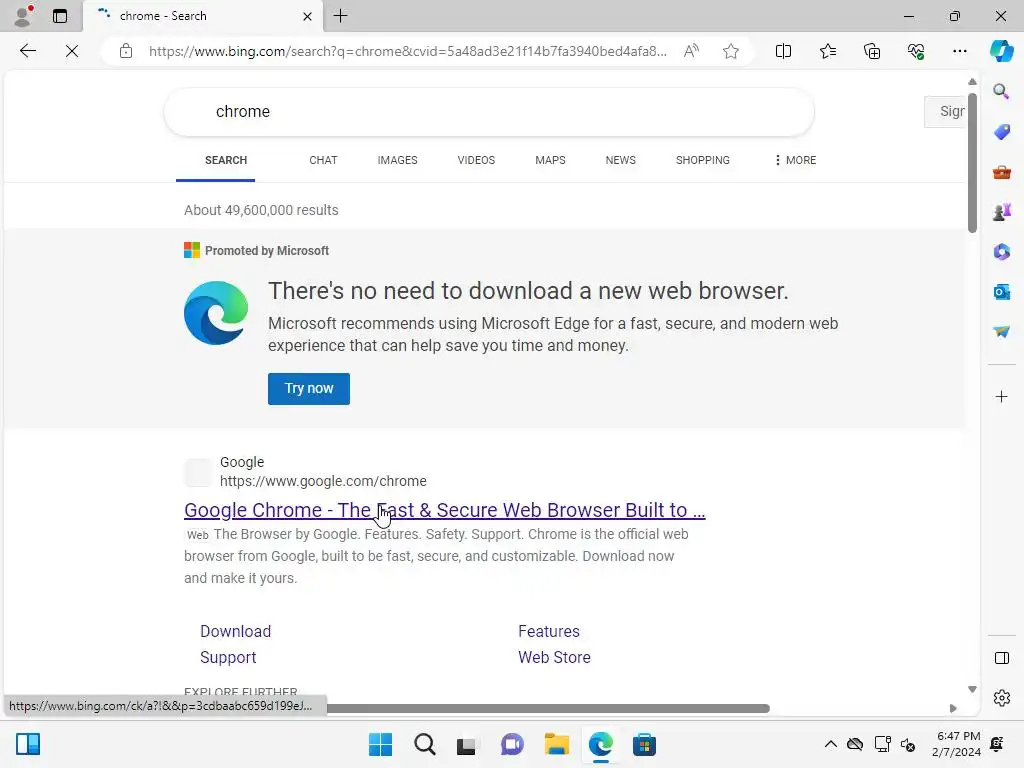Screen dimensions: 1024x768
Task: Add this page to favorites star
Action: click(x=731, y=51)
